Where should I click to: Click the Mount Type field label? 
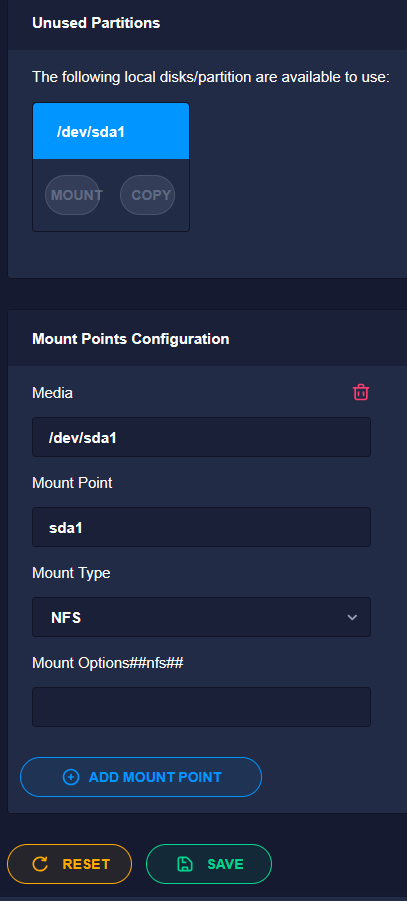(71, 573)
